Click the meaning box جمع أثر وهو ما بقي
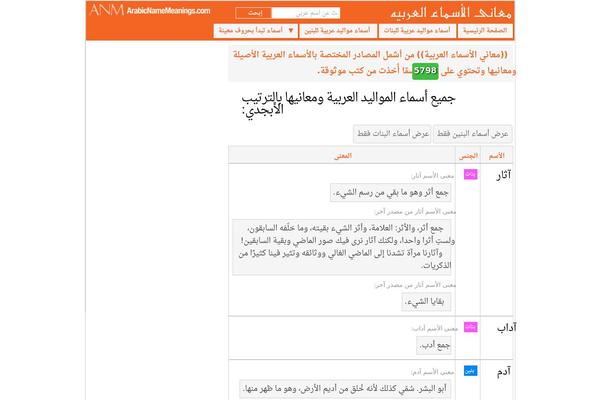This screenshot has height=400, width=600. 390,193
